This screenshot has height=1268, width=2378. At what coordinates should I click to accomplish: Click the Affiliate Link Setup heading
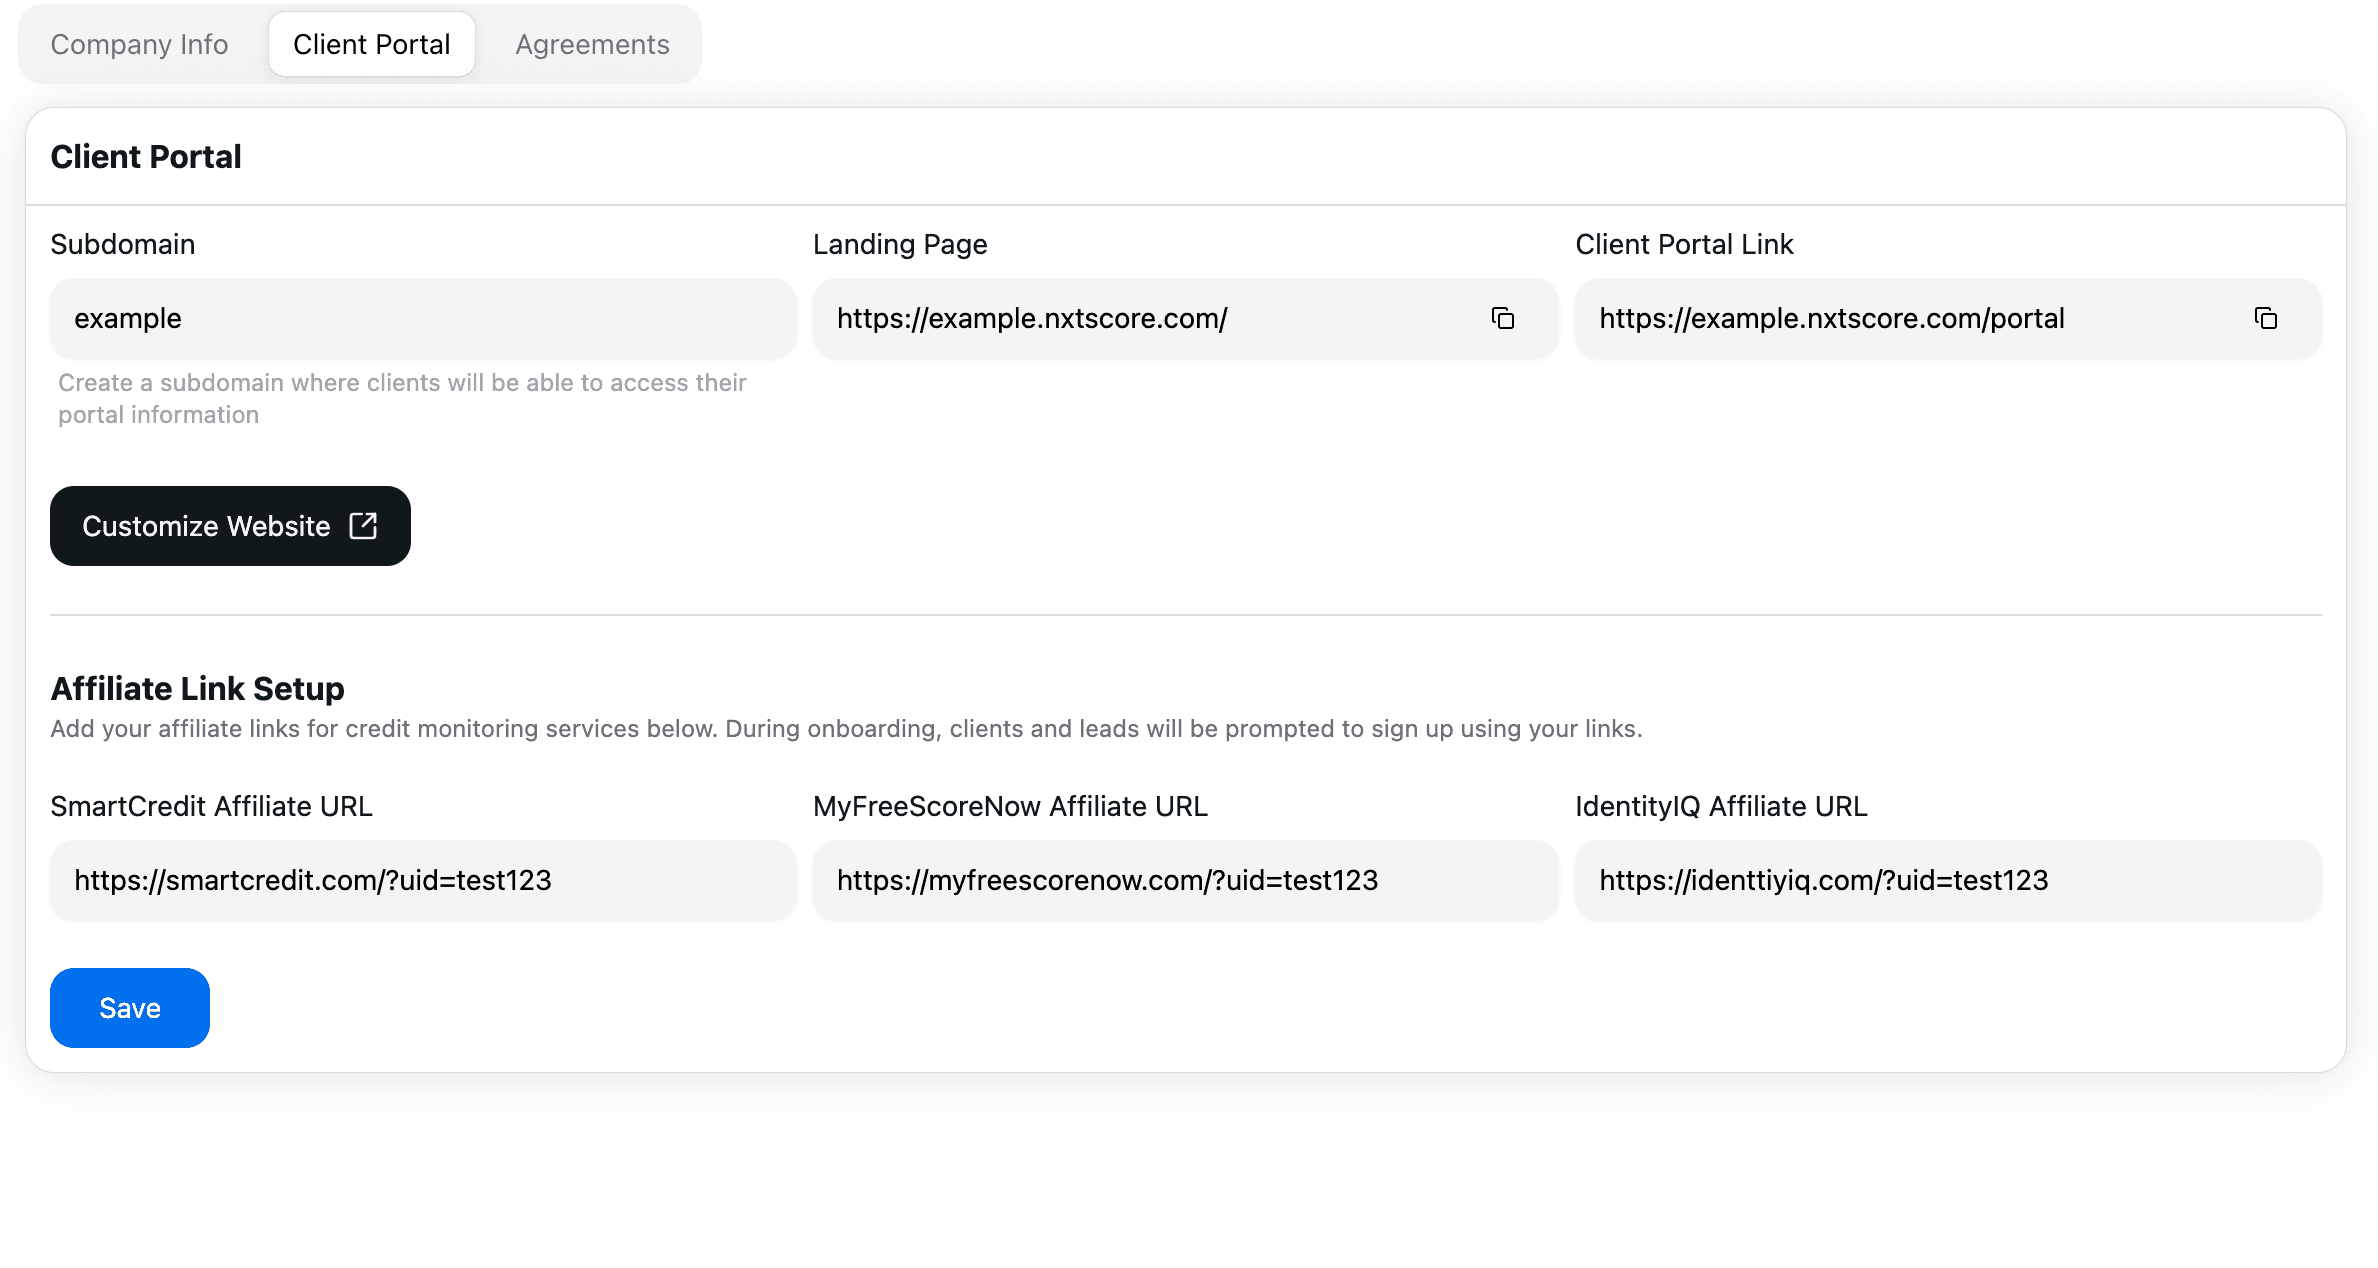pyautogui.click(x=197, y=688)
